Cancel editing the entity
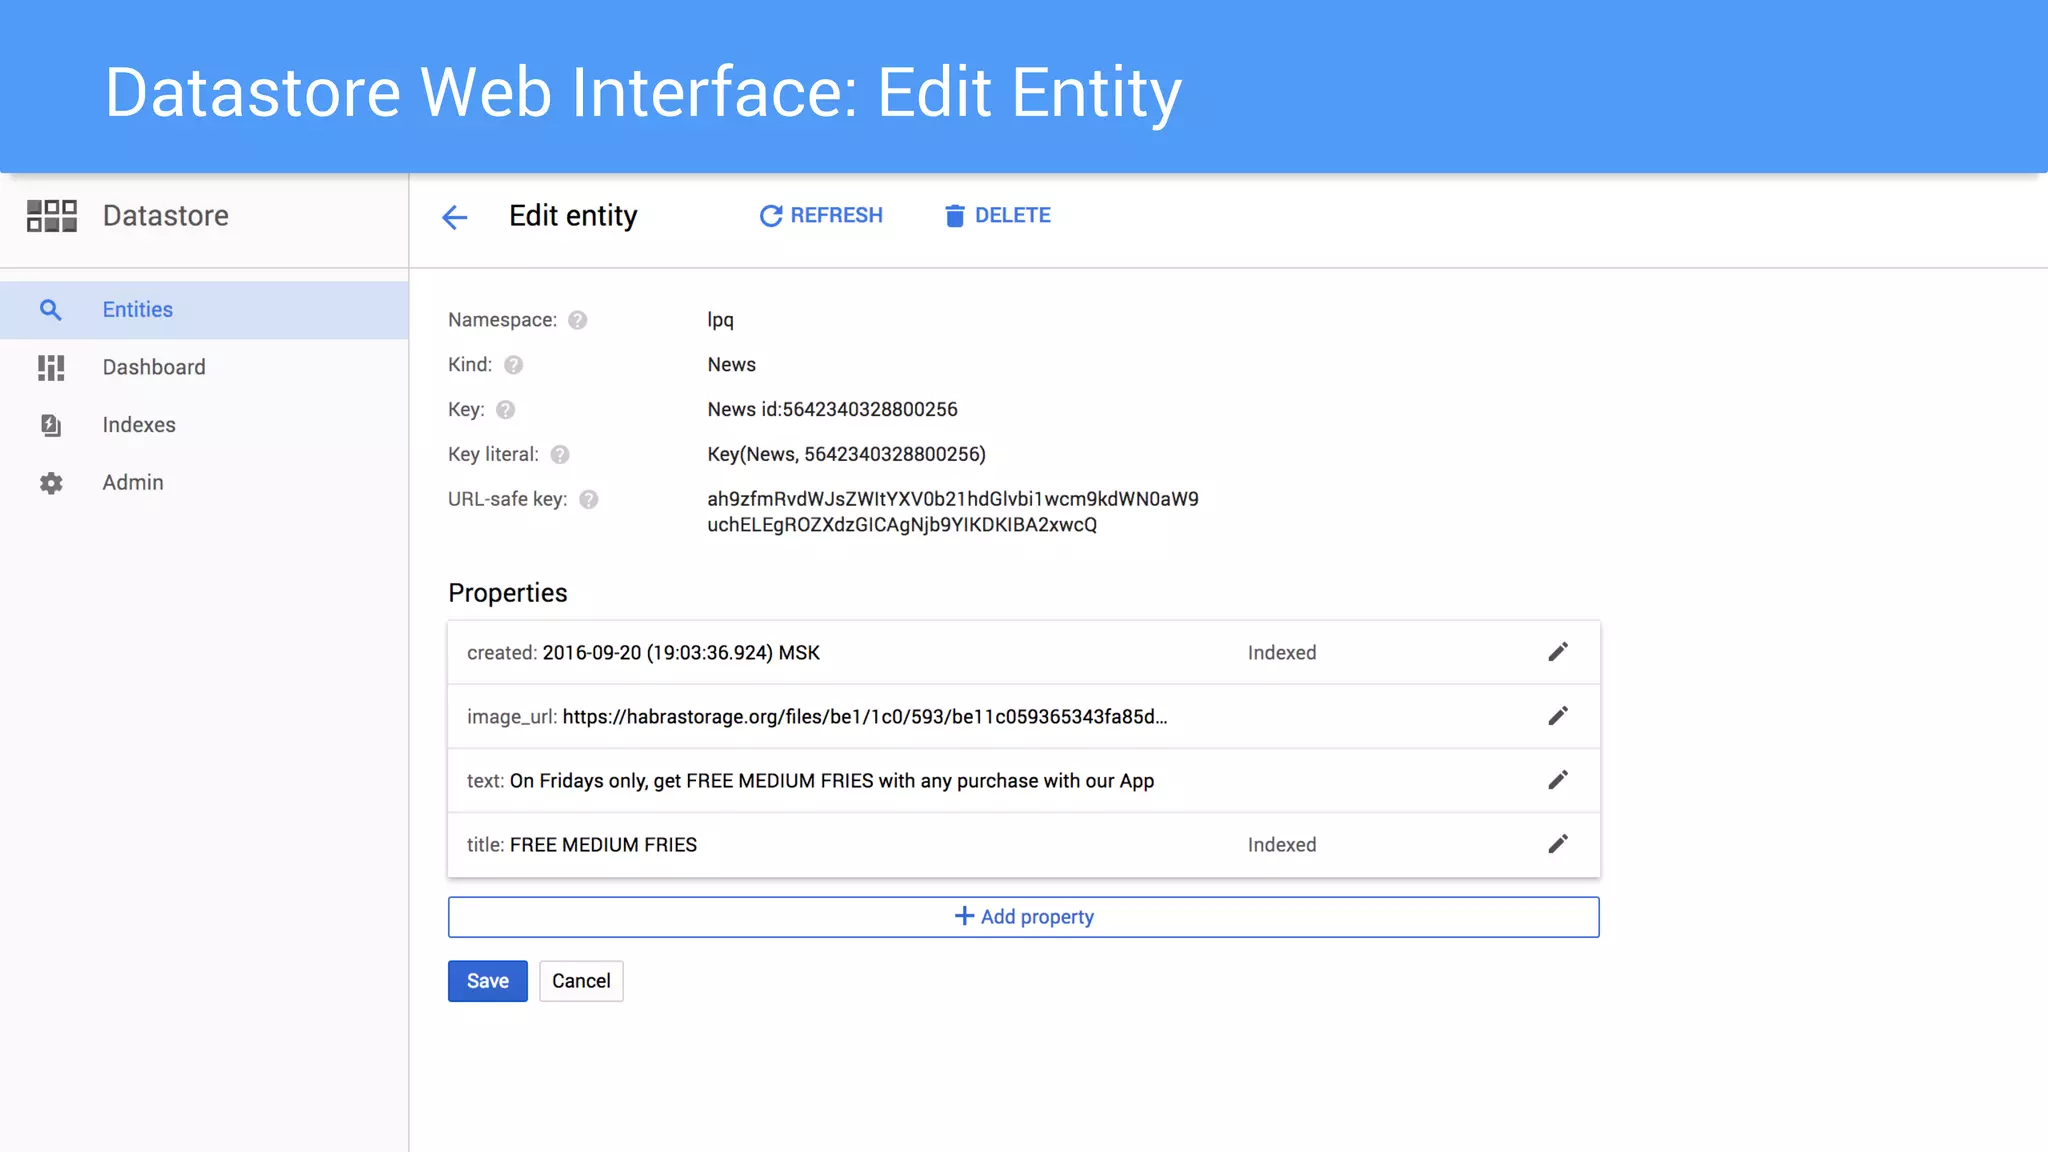Viewport: 2048px width, 1152px height. coord(581,981)
